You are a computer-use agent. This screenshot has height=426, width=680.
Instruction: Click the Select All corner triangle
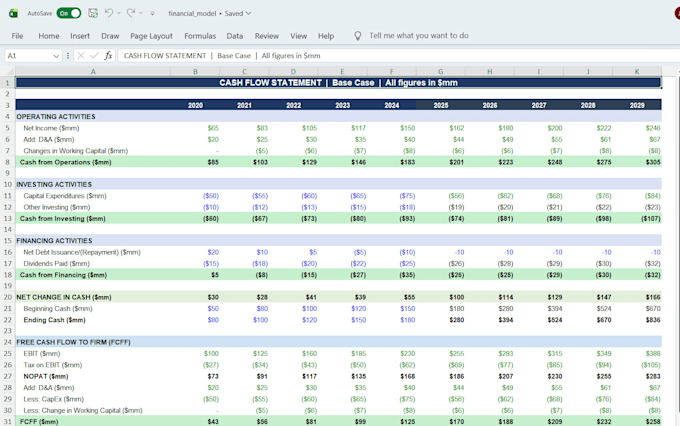tap(8, 72)
